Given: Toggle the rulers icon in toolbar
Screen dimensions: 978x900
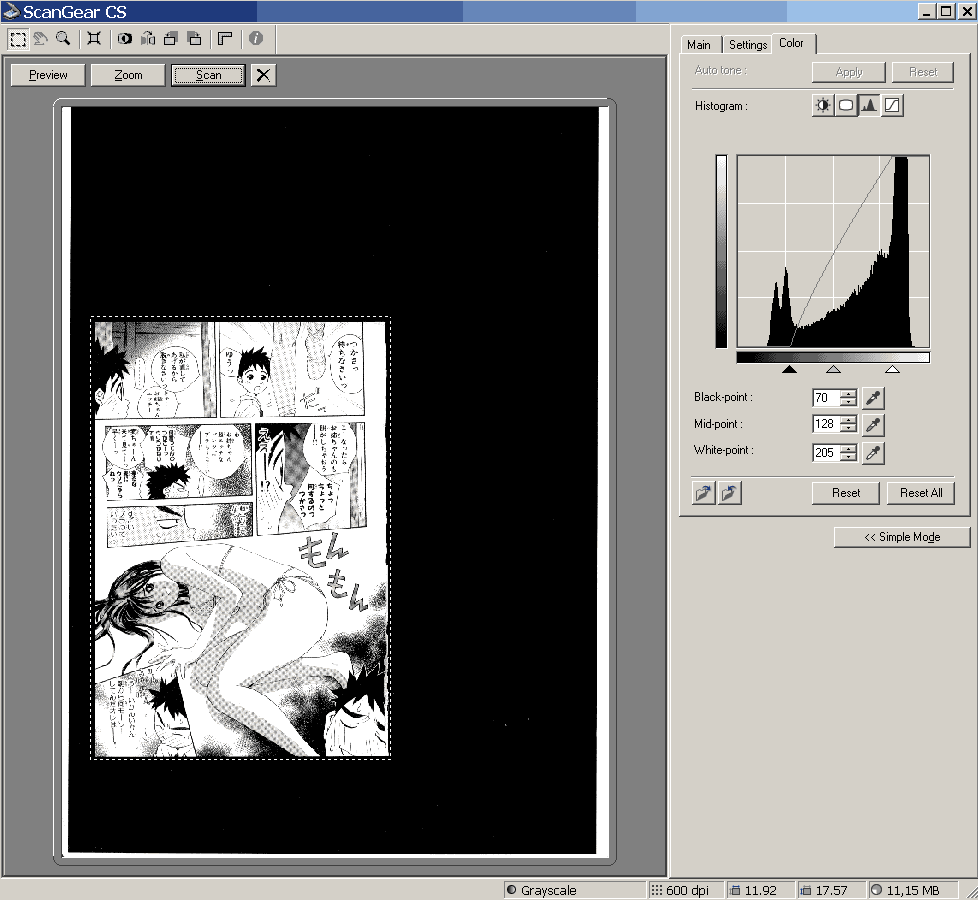Looking at the screenshot, I should click(x=225, y=39).
